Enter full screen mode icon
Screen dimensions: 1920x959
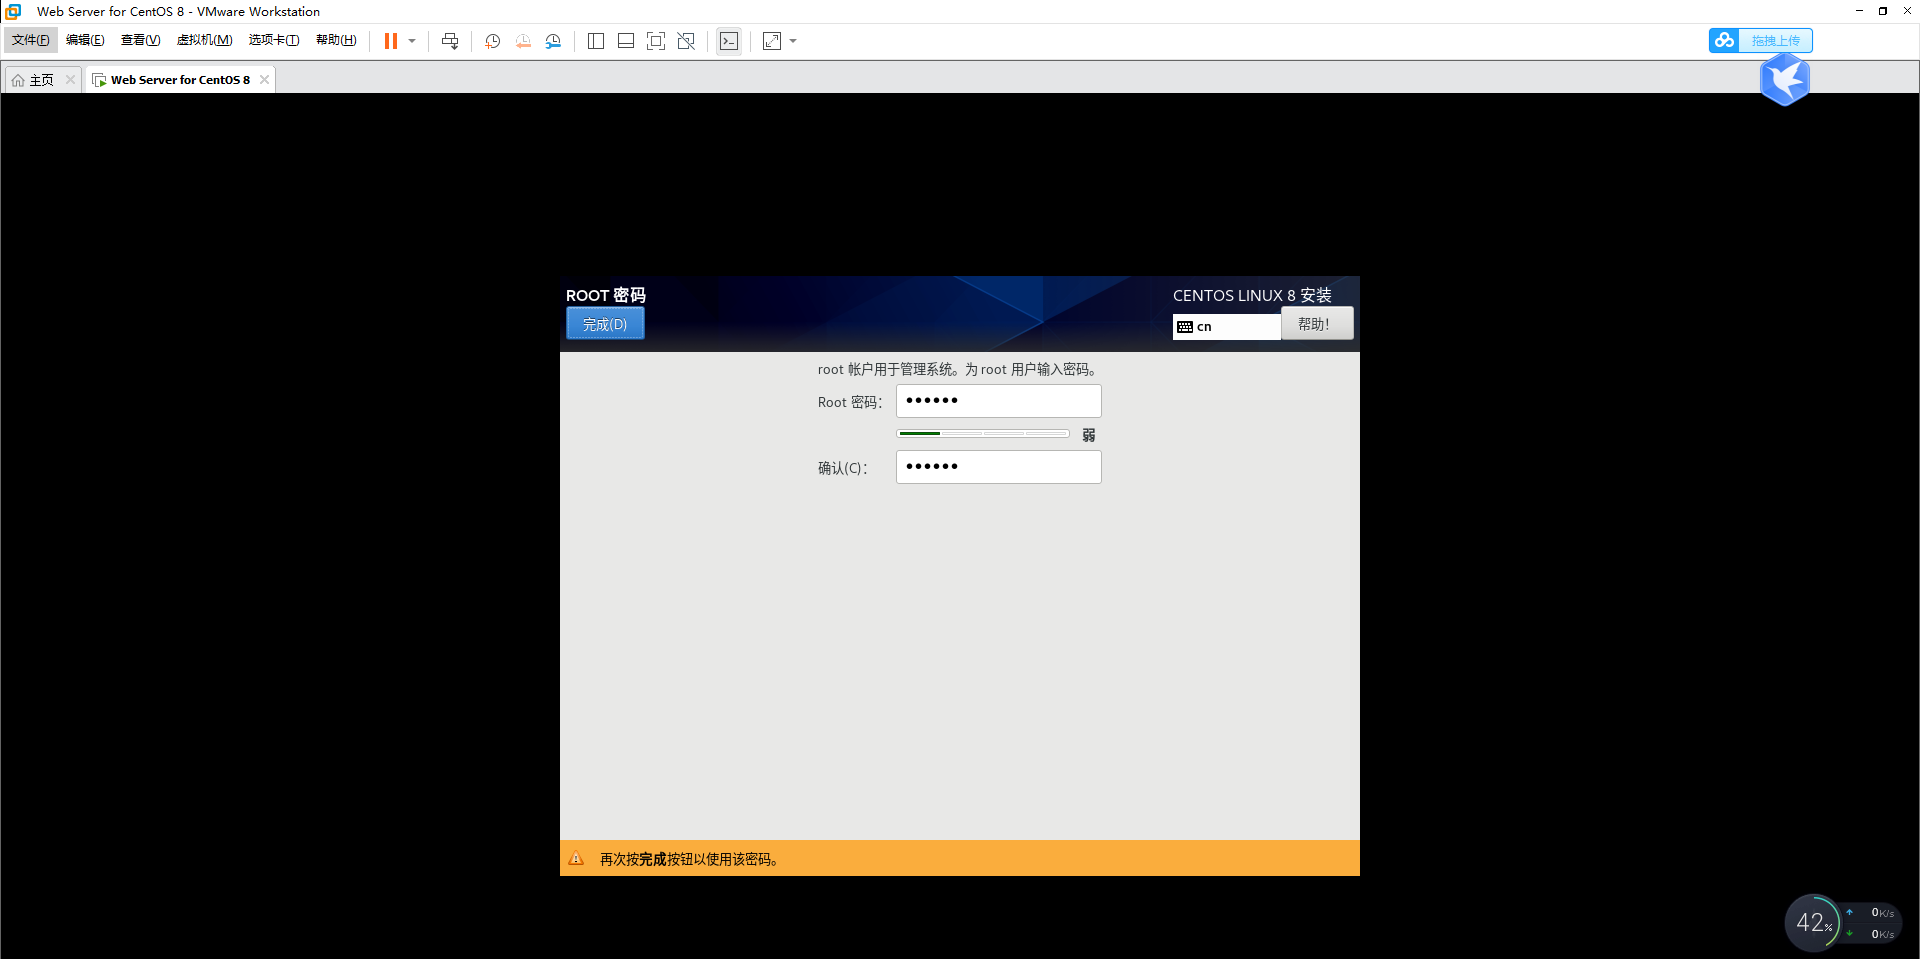pyautogui.click(x=656, y=41)
